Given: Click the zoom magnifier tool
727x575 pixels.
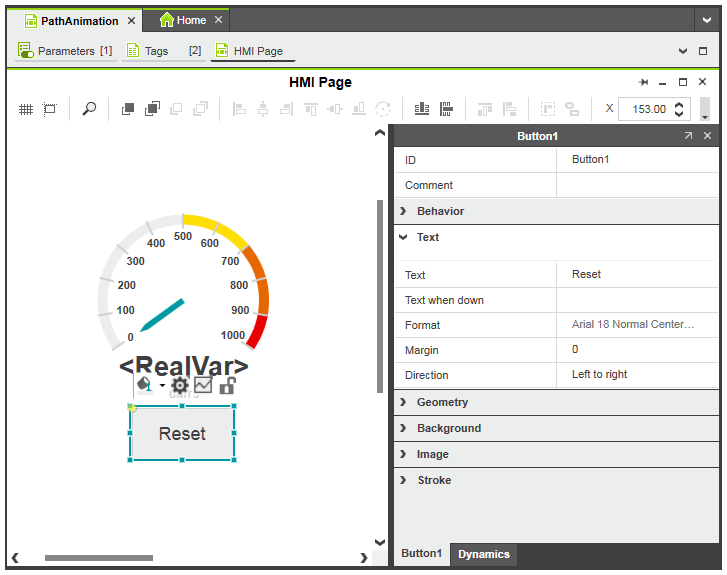Looking at the screenshot, I should click(89, 109).
